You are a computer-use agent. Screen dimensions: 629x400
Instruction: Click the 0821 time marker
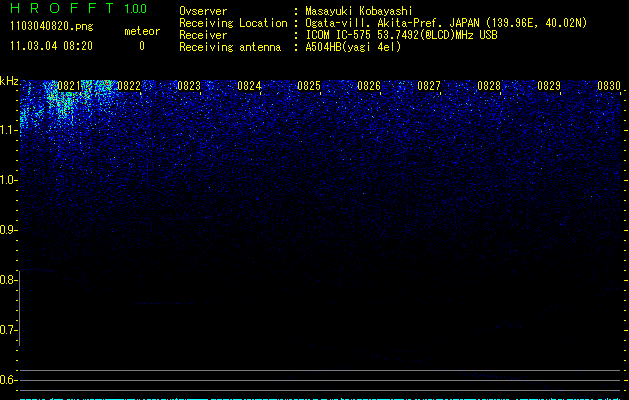coord(69,86)
